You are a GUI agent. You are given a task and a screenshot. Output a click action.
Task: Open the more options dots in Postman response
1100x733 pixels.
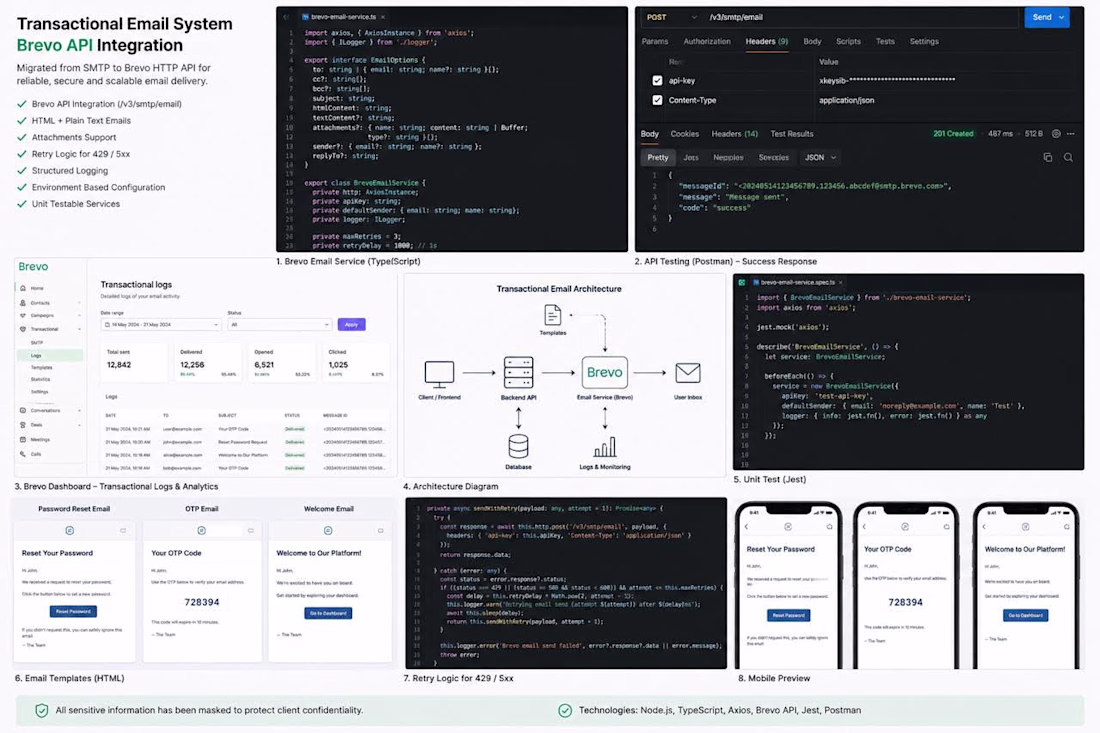pos(1071,134)
